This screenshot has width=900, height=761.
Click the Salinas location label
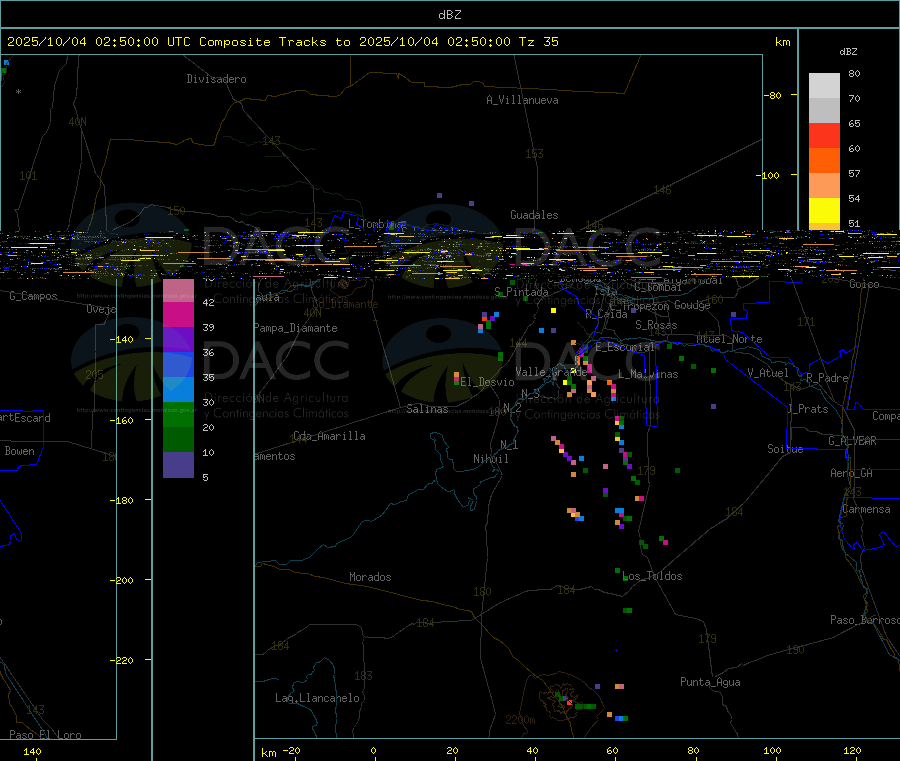click(427, 409)
